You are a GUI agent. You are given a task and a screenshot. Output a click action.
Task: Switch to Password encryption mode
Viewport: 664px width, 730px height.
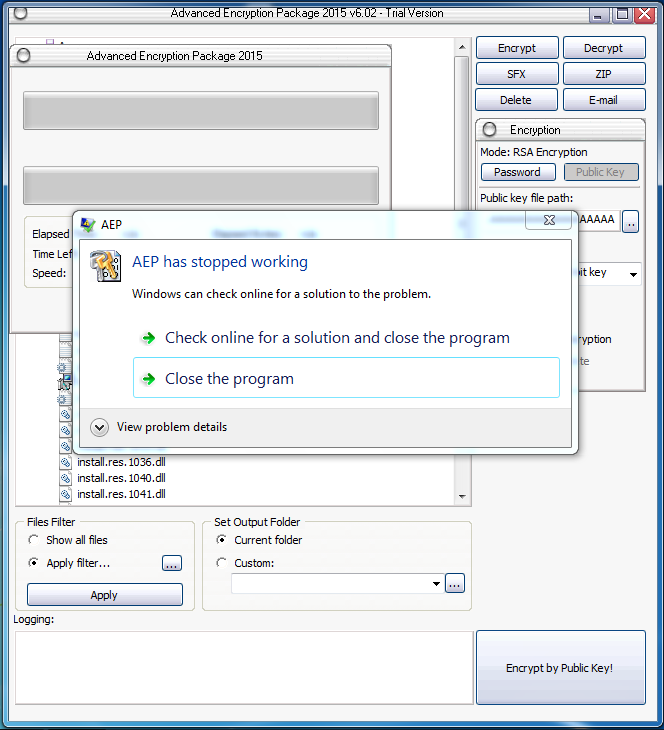(x=518, y=172)
